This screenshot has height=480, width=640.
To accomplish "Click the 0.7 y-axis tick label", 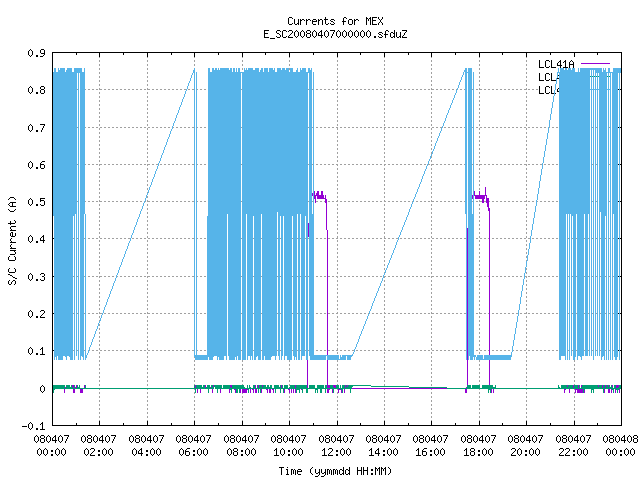I will click(x=36, y=128).
